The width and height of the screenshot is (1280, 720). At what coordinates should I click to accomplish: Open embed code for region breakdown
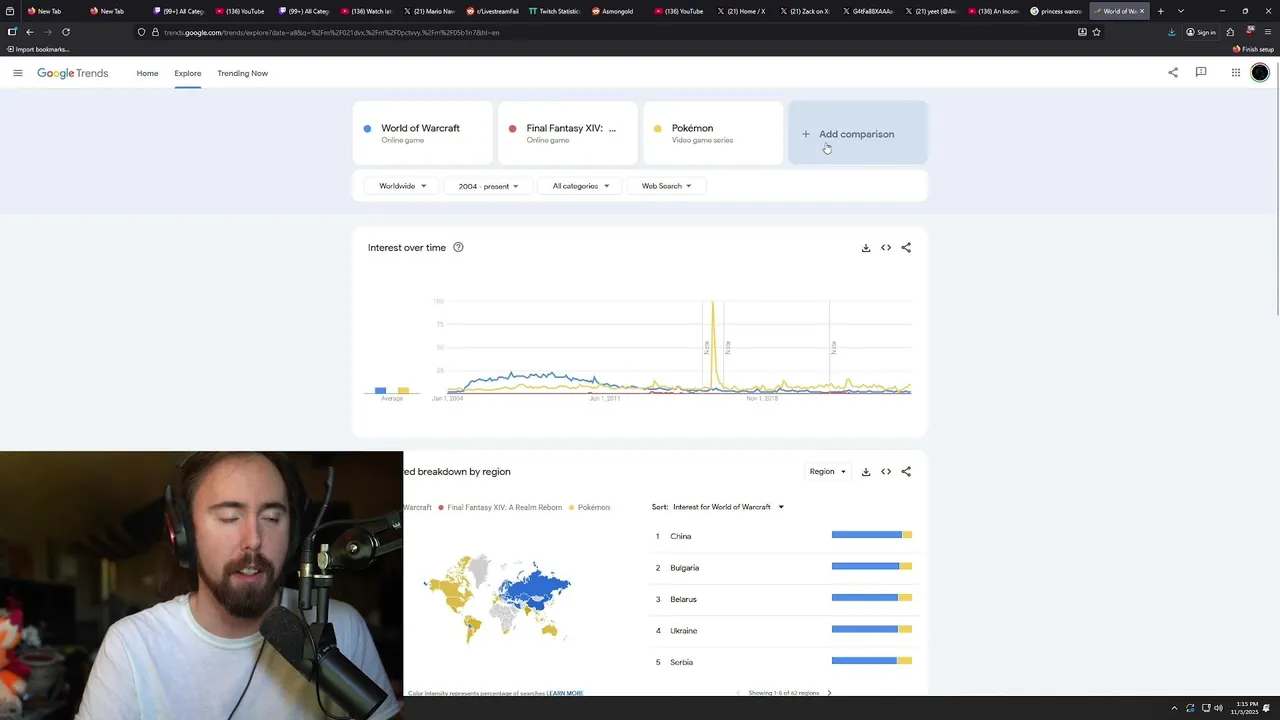886,472
